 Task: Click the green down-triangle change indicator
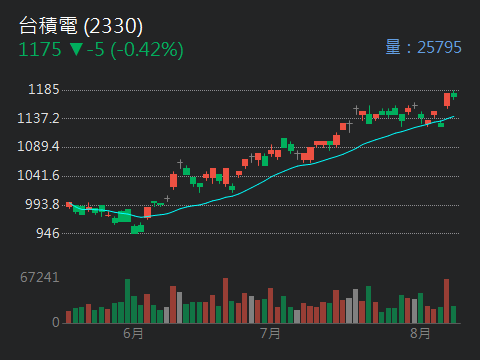[x=76, y=49]
